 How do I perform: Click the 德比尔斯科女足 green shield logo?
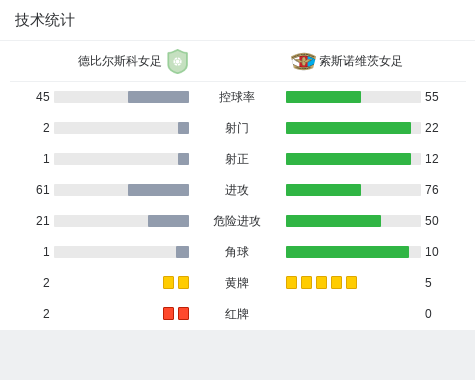tap(178, 61)
